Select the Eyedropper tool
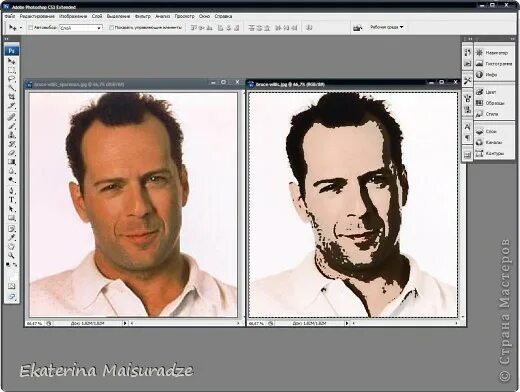The height and width of the screenshot is (392, 520). click(12, 238)
